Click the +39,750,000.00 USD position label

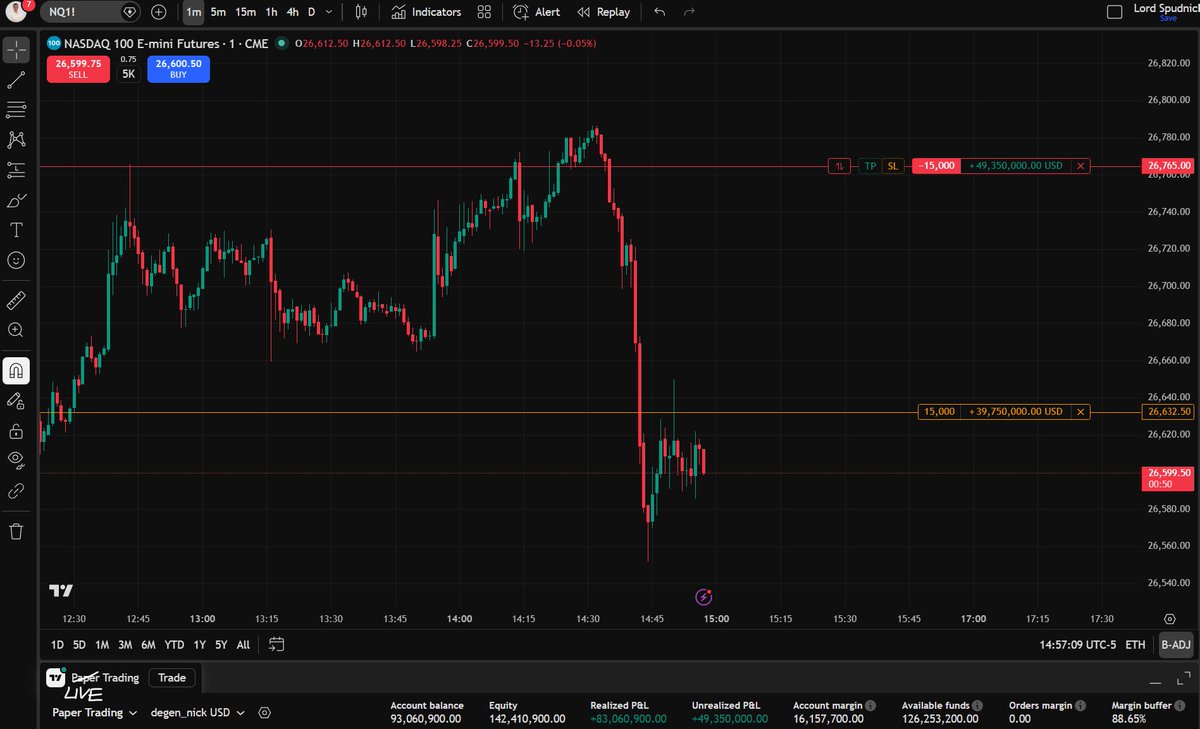1015,411
